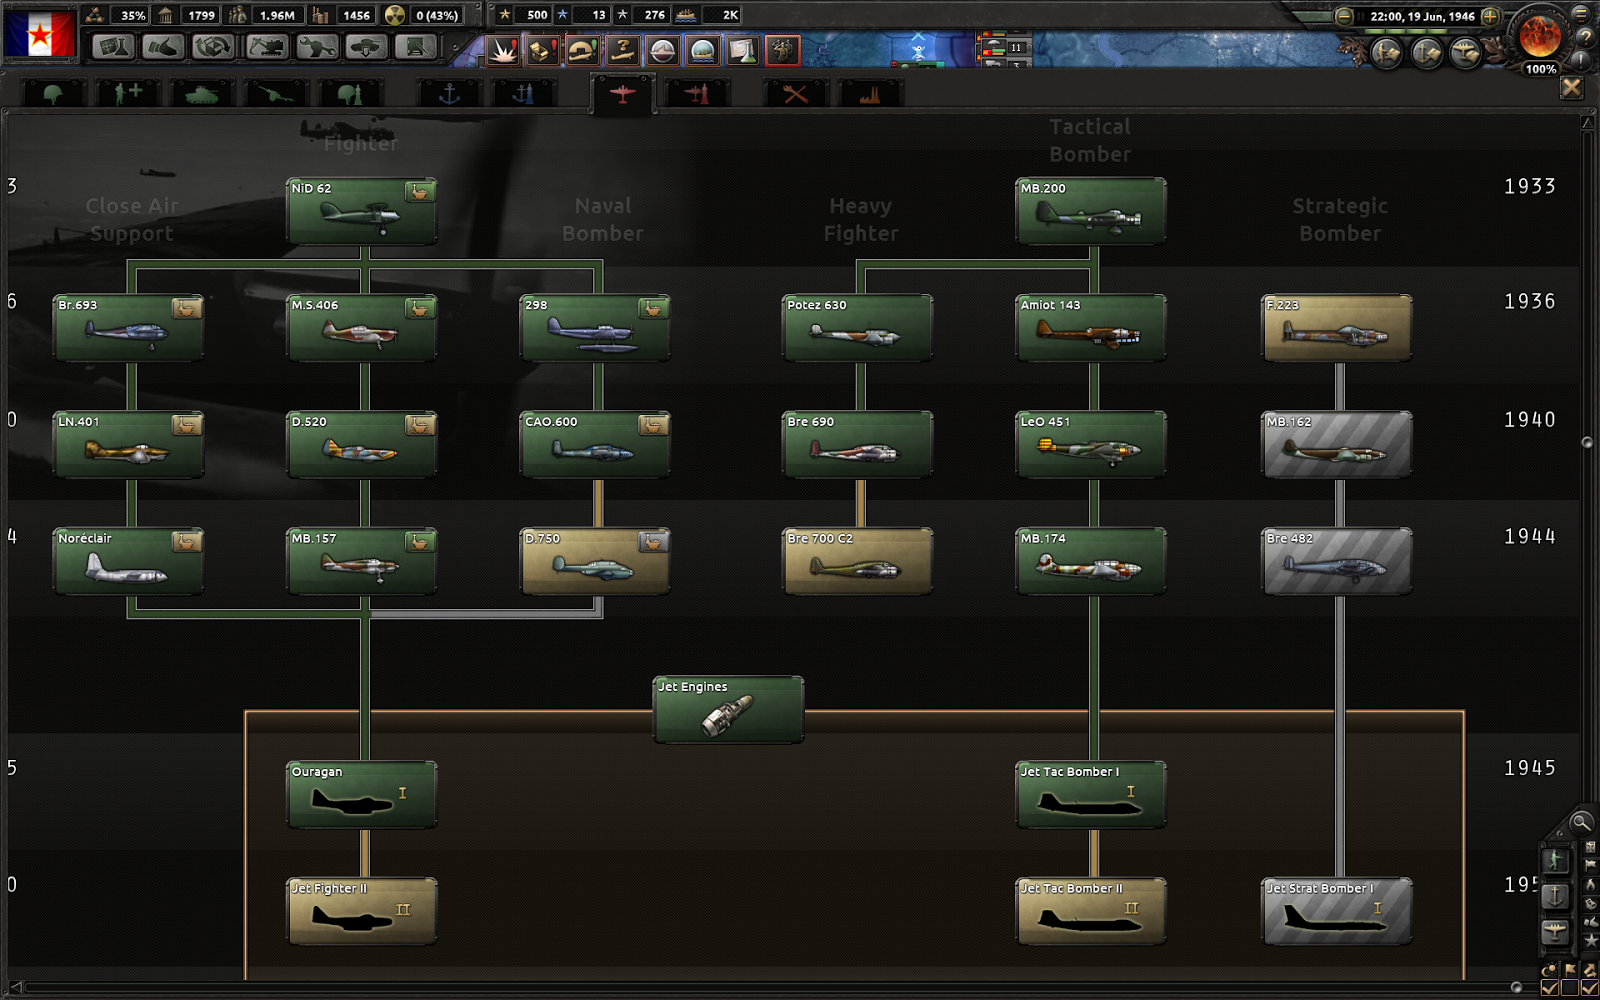Select the Ouragan jet fighter technology
The image size is (1600, 1000).
pyautogui.click(x=362, y=795)
